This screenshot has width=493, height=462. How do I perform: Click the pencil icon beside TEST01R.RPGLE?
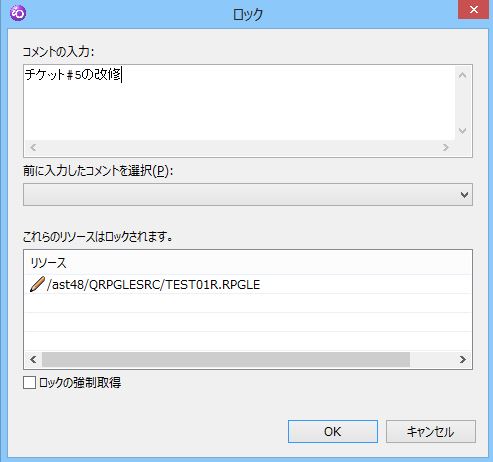click(37, 284)
